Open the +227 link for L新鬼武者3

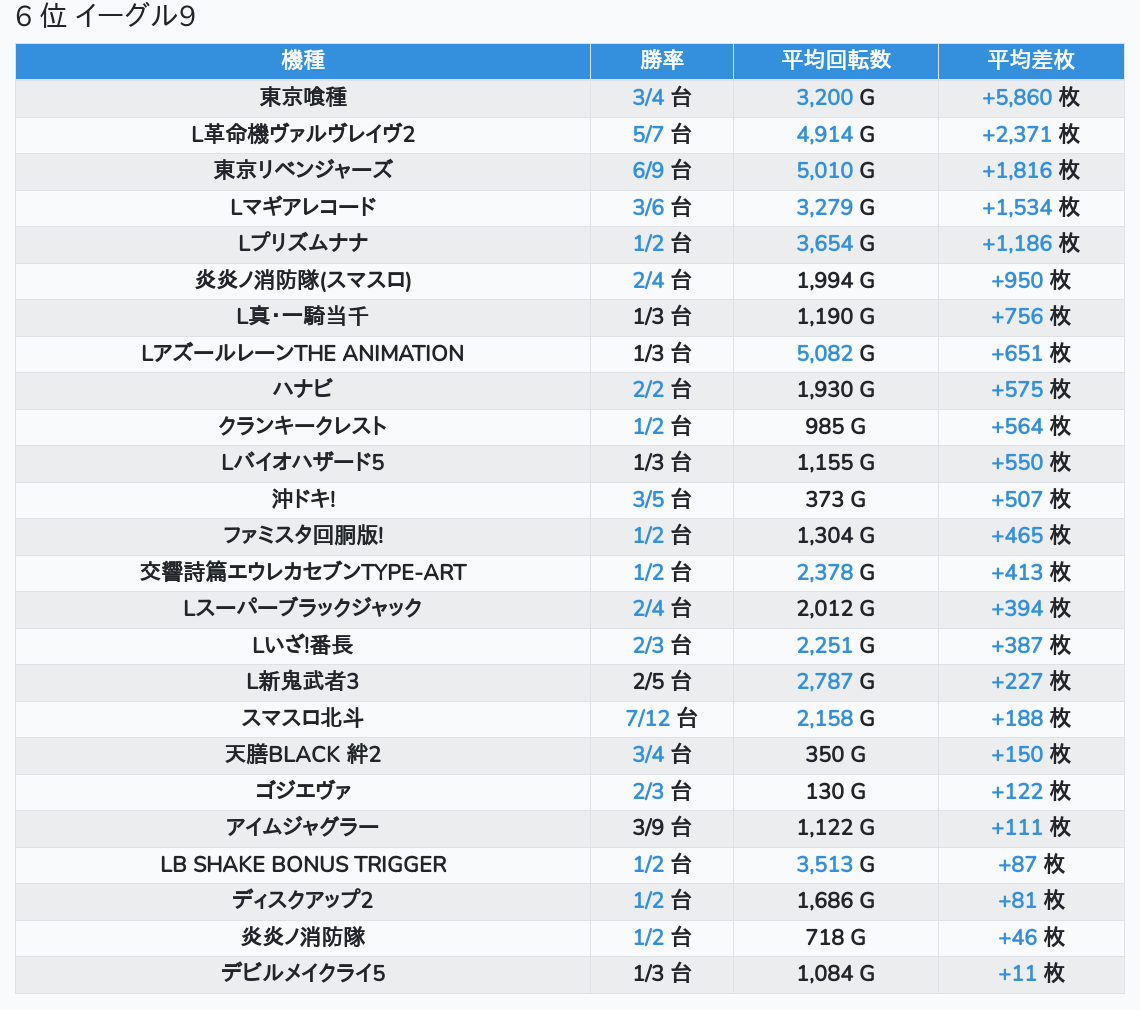[x=1016, y=682]
